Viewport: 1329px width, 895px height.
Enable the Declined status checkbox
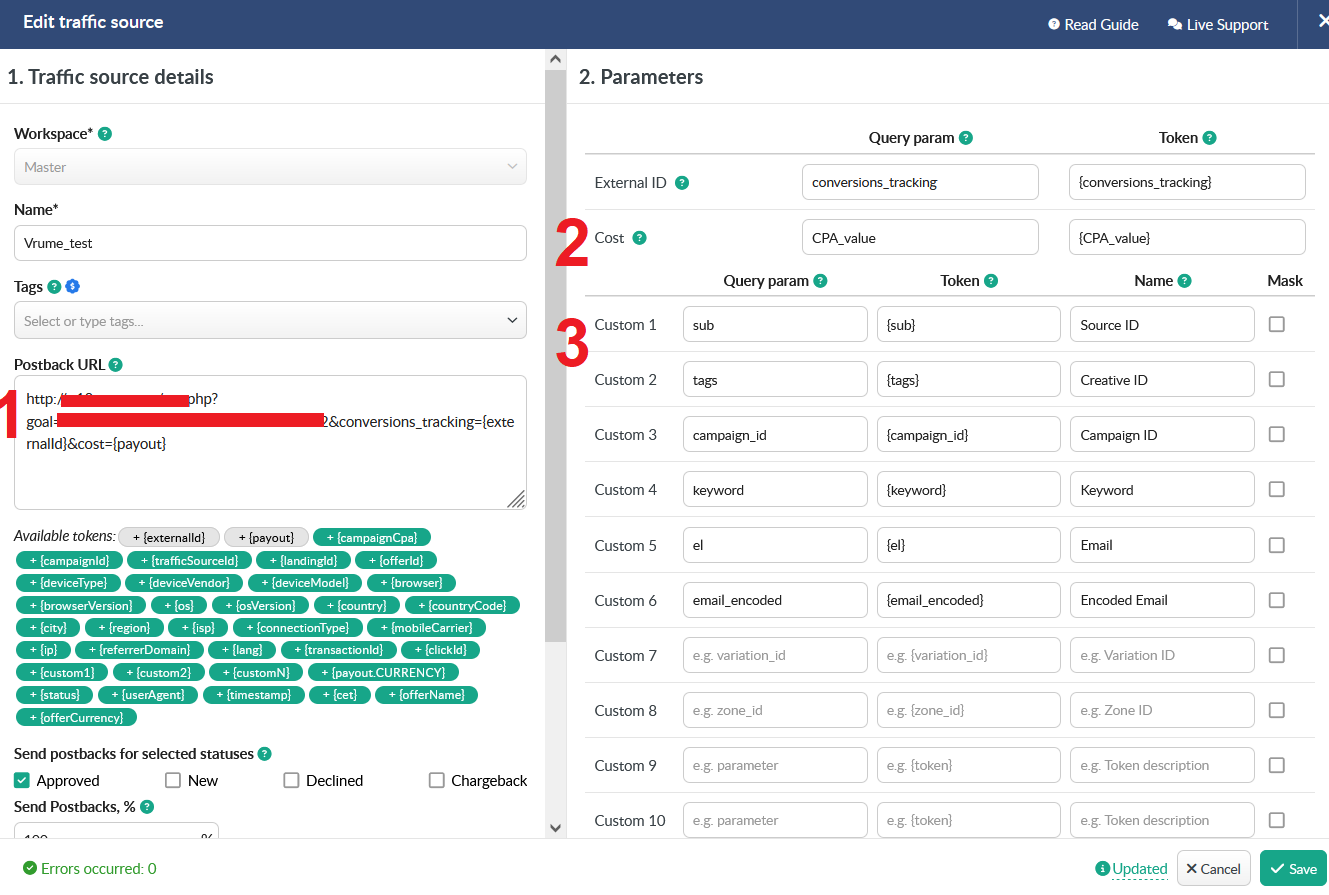[291, 780]
